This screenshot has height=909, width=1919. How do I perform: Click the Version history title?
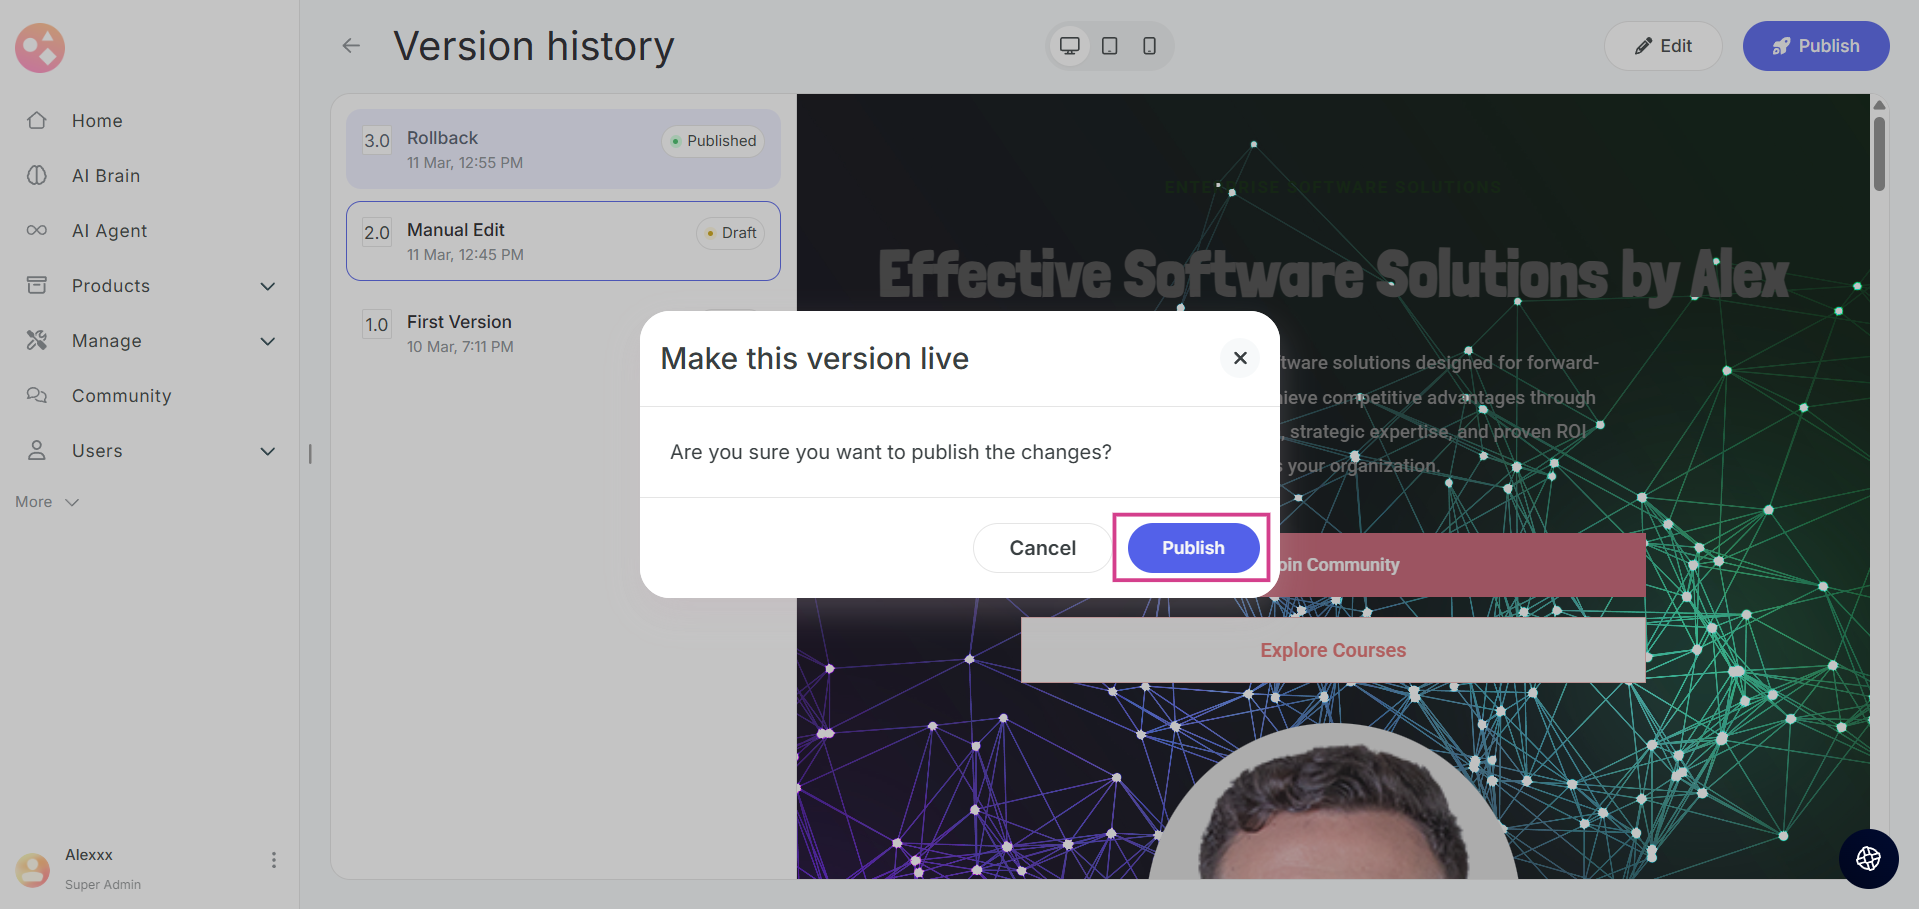coord(534,46)
